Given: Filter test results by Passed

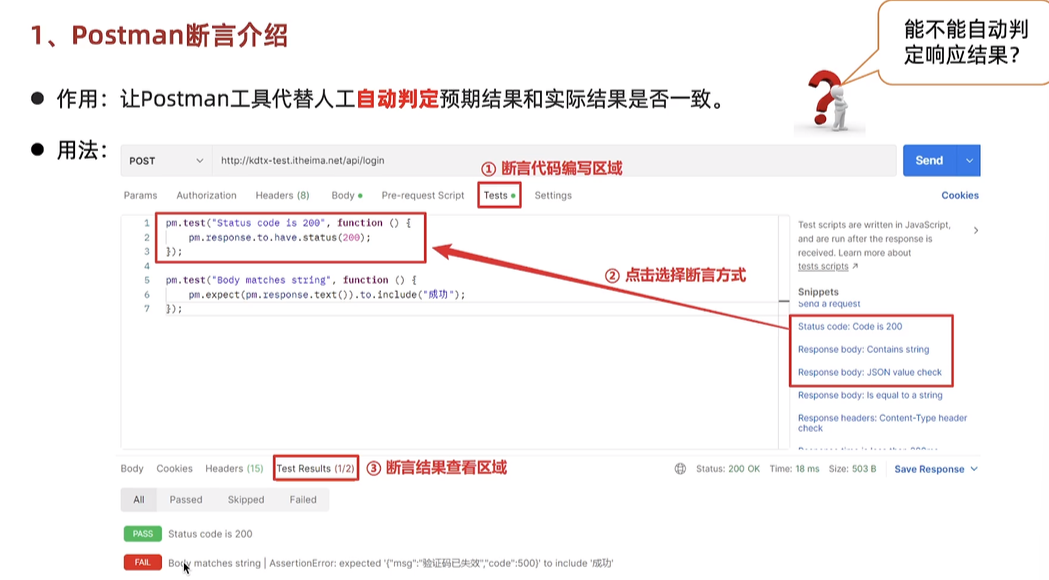Looking at the screenshot, I should click(x=186, y=500).
